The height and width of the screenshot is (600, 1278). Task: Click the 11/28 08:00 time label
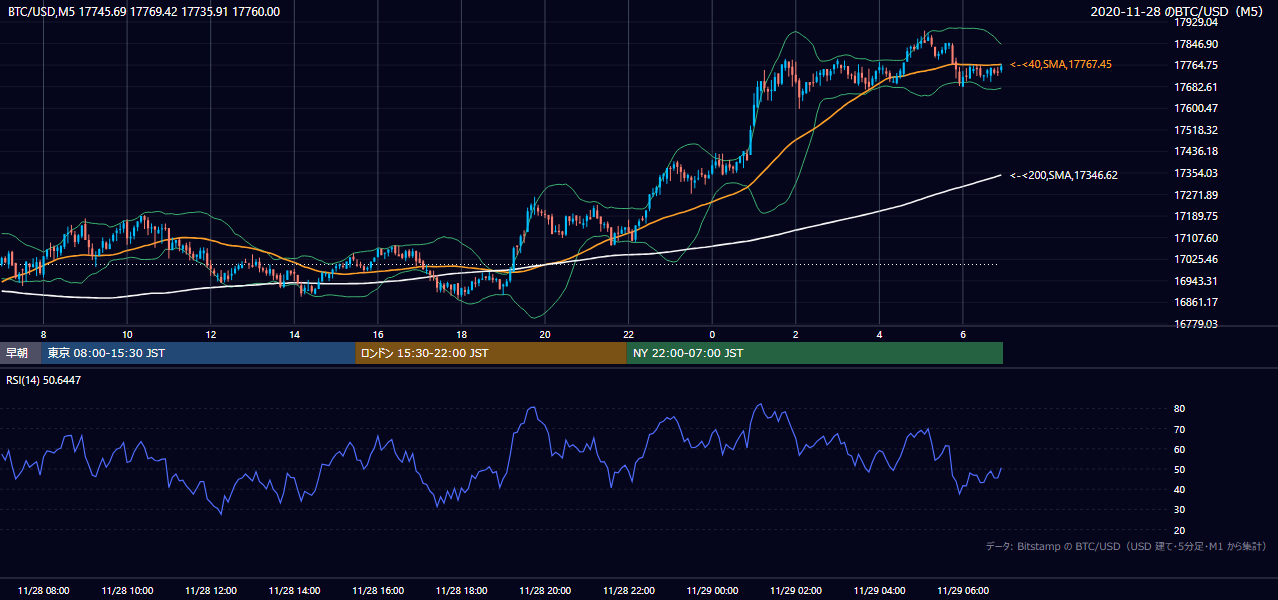click(44, 591)
